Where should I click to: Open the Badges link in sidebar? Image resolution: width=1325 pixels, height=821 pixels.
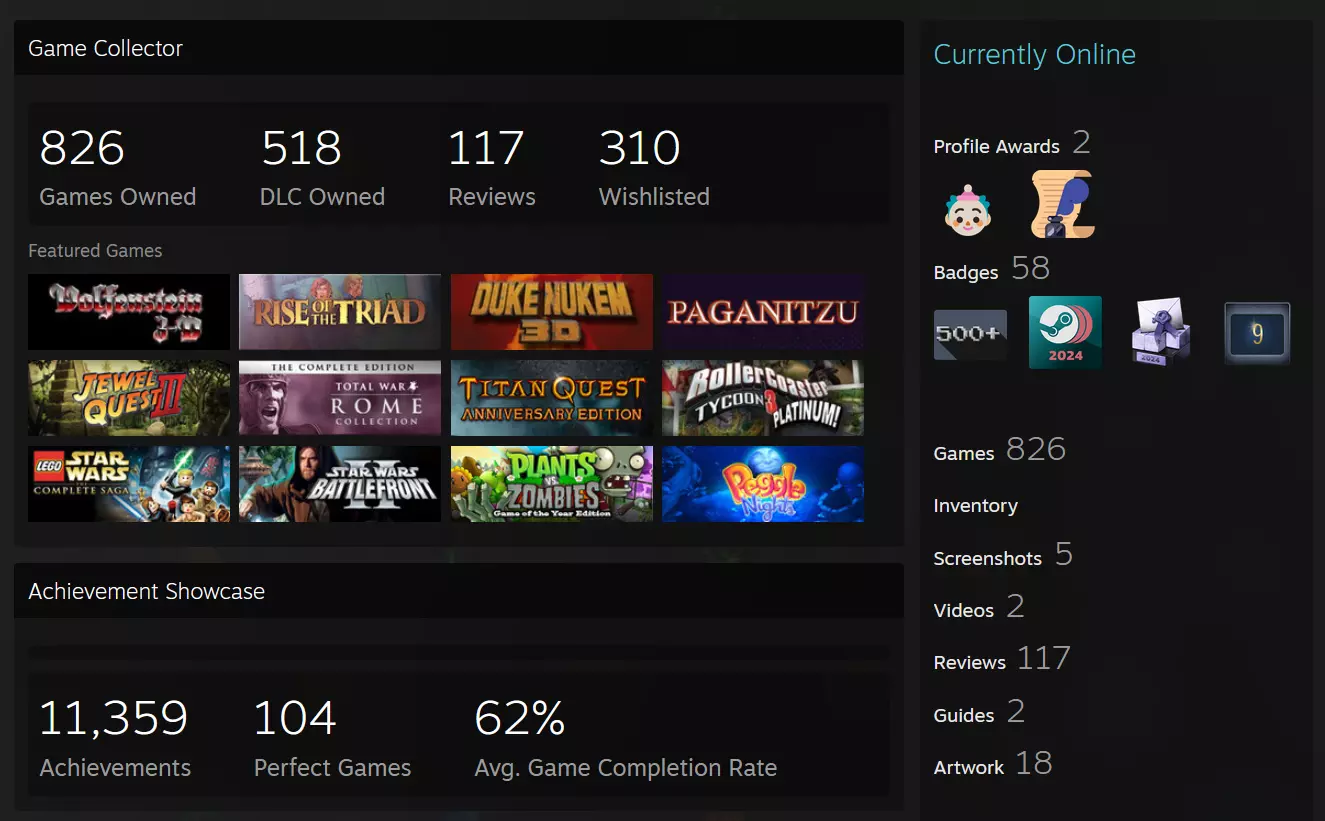(x=991, y=270)
